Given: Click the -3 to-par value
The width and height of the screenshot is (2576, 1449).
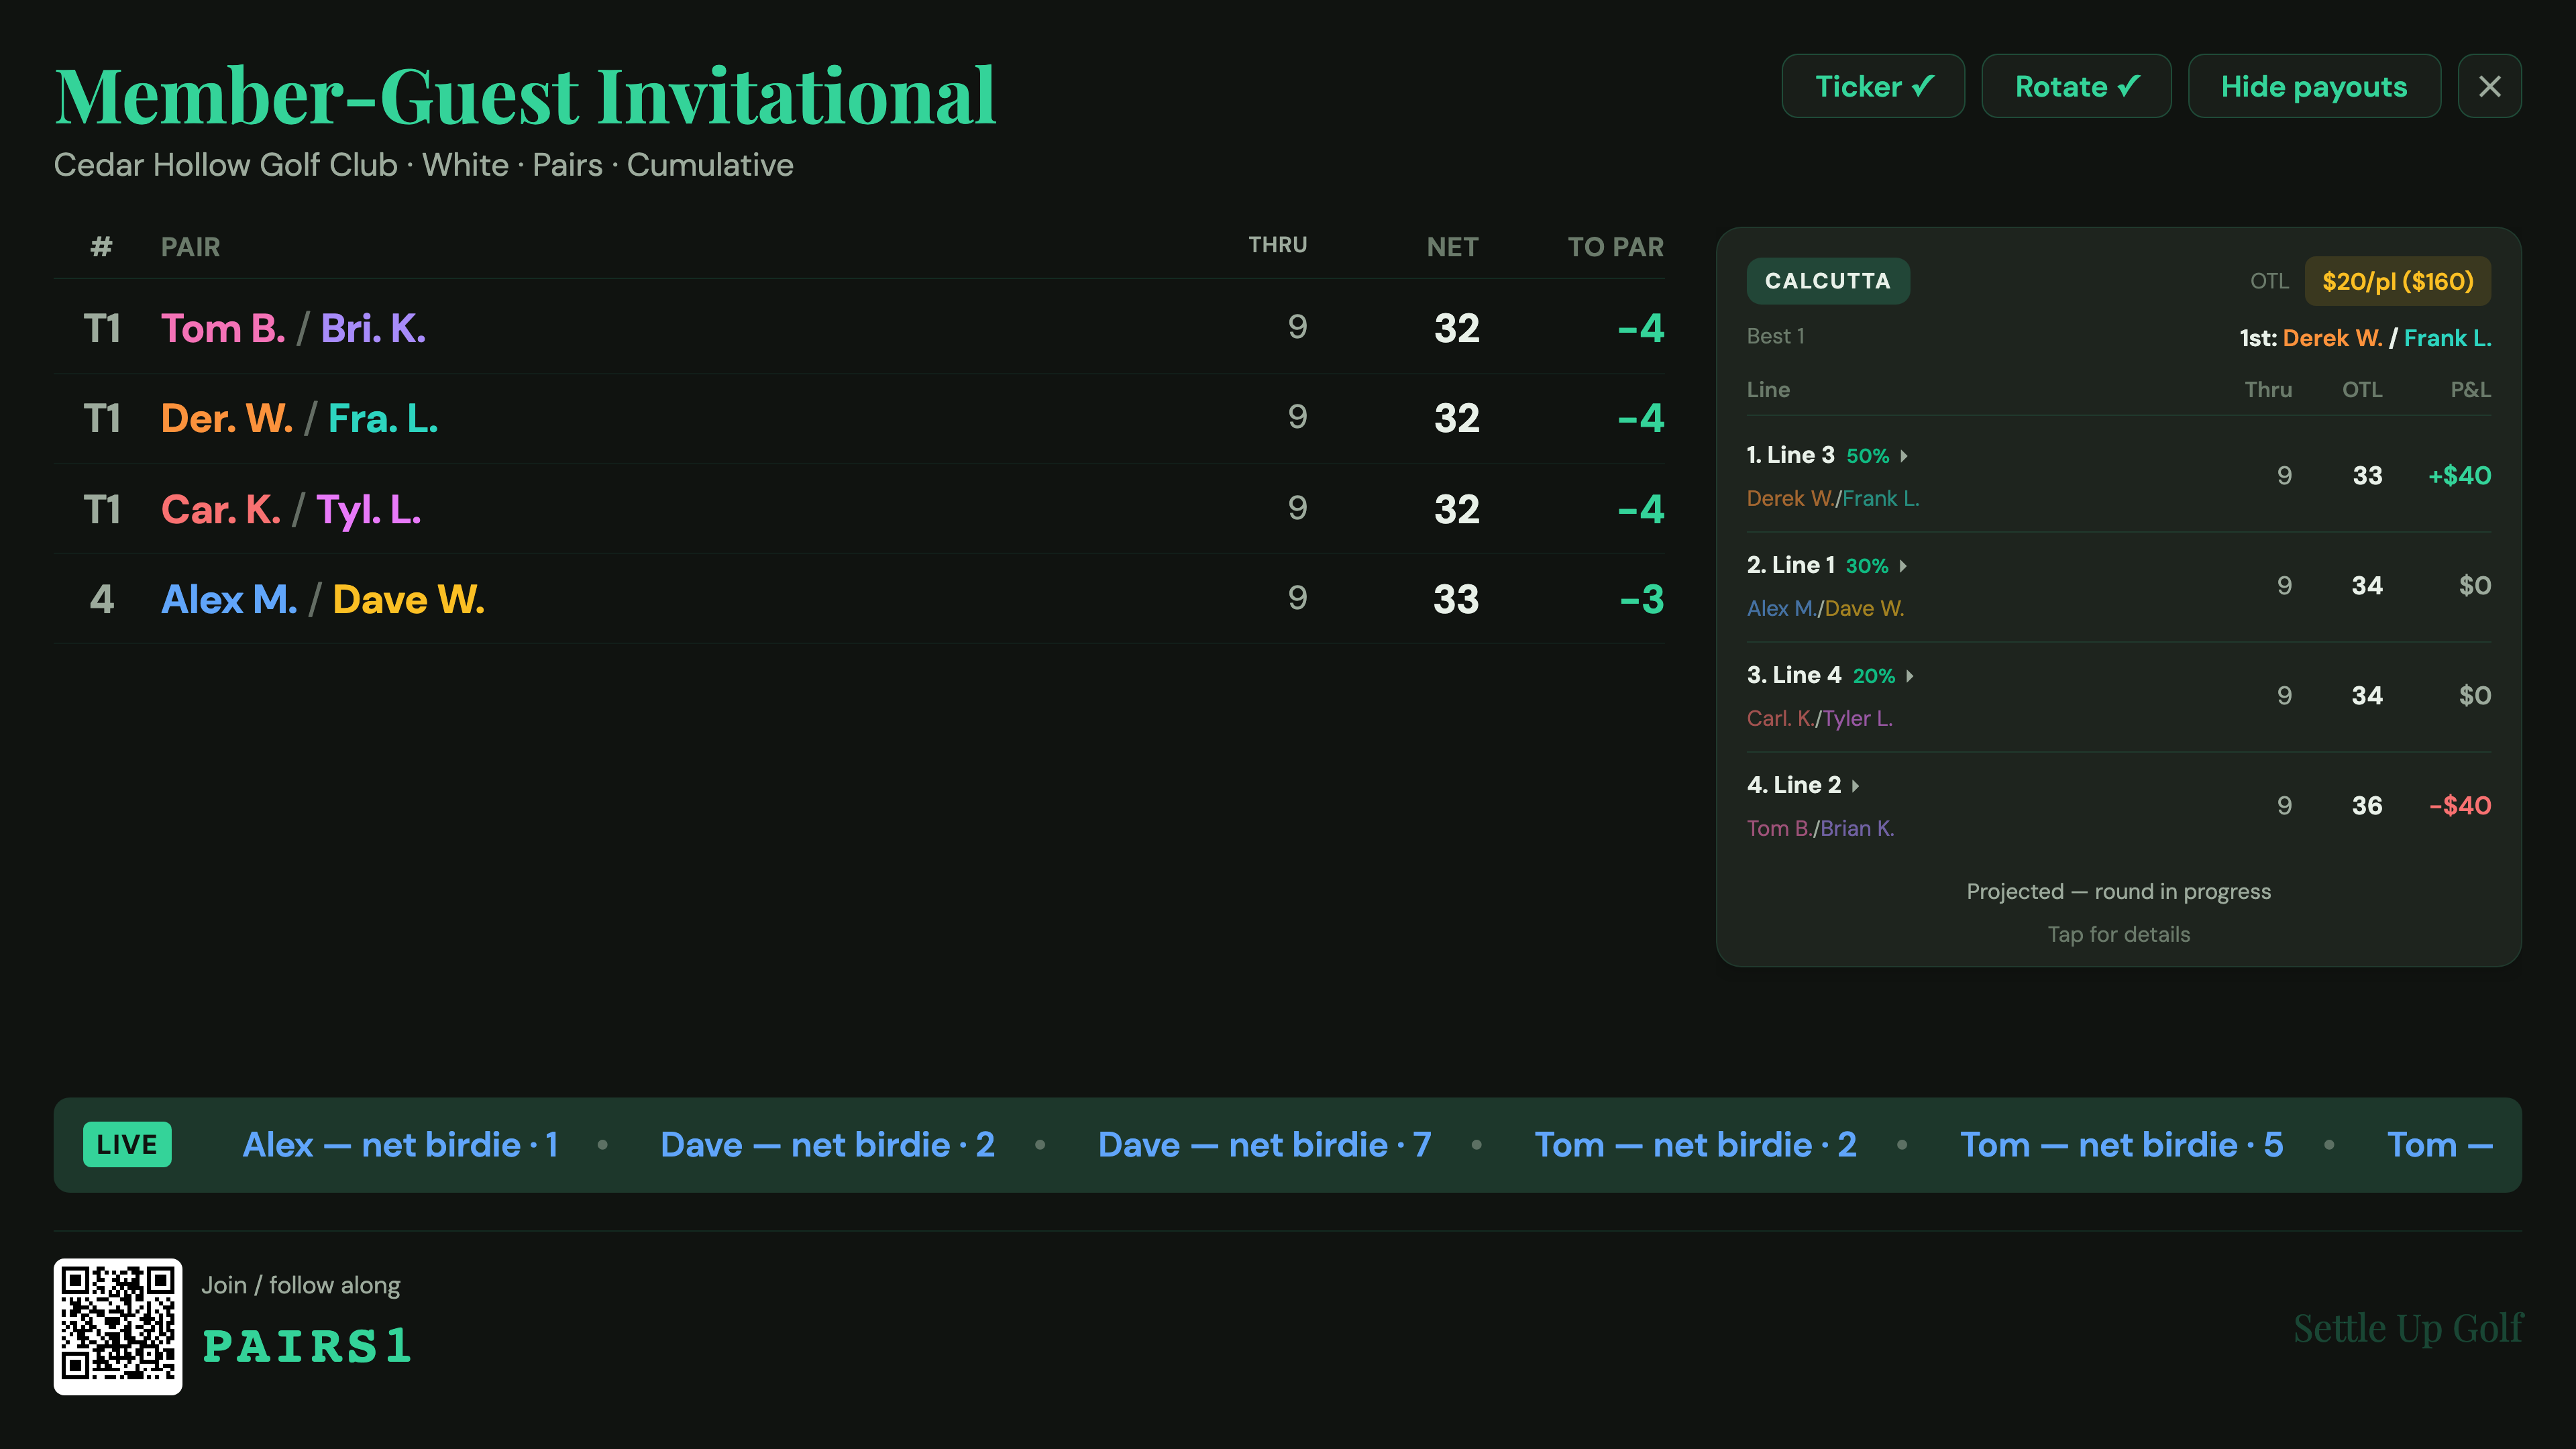Looking at the screenshot, I should tap(1642, 599).
